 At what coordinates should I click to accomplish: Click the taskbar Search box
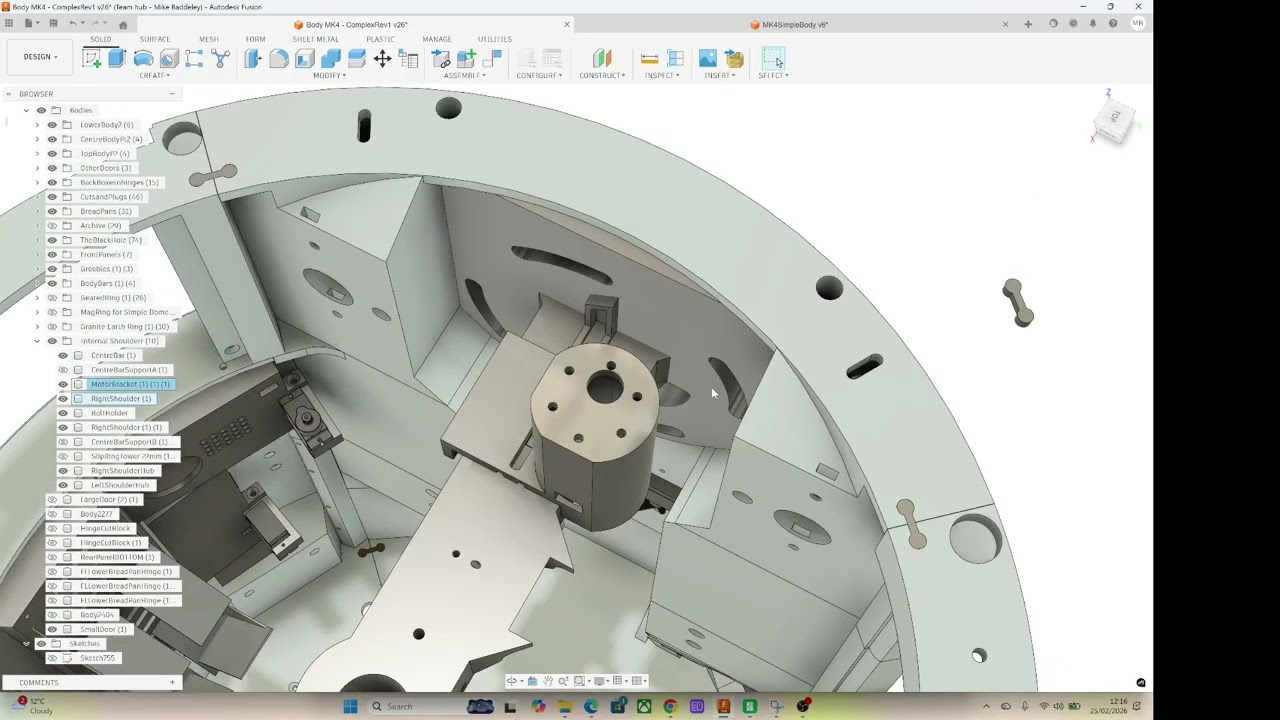(x=412, y=706)
